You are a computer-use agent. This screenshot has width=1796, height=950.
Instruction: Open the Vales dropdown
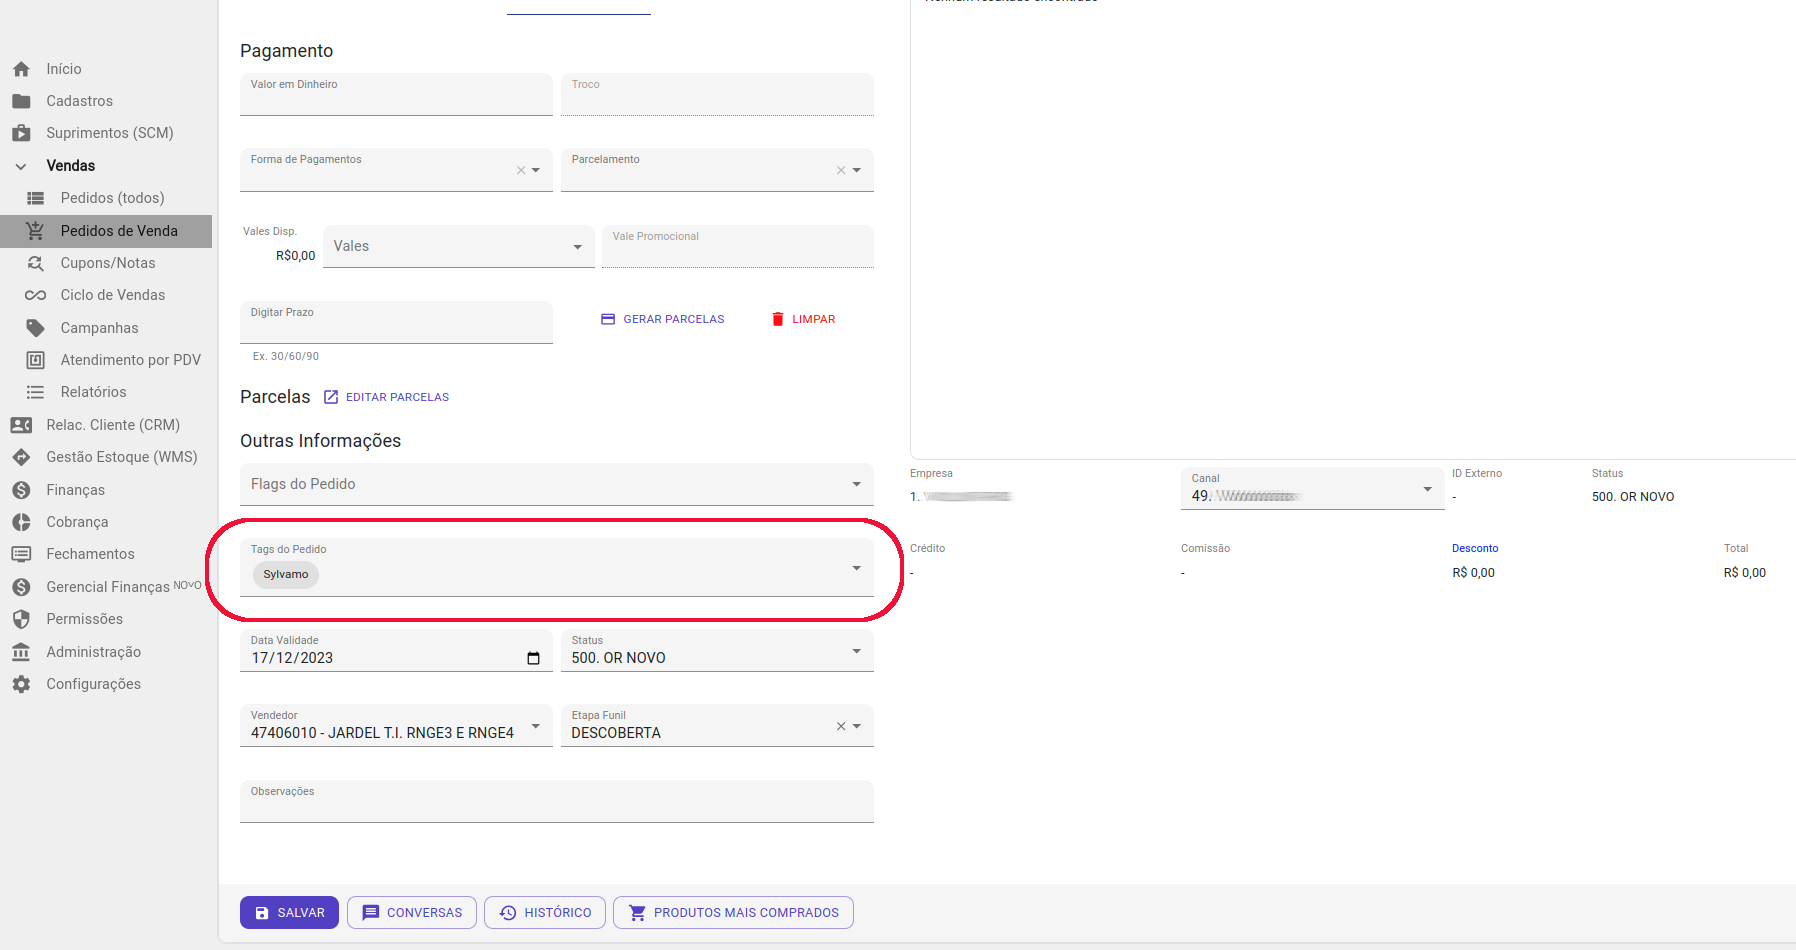pos(458,246)
